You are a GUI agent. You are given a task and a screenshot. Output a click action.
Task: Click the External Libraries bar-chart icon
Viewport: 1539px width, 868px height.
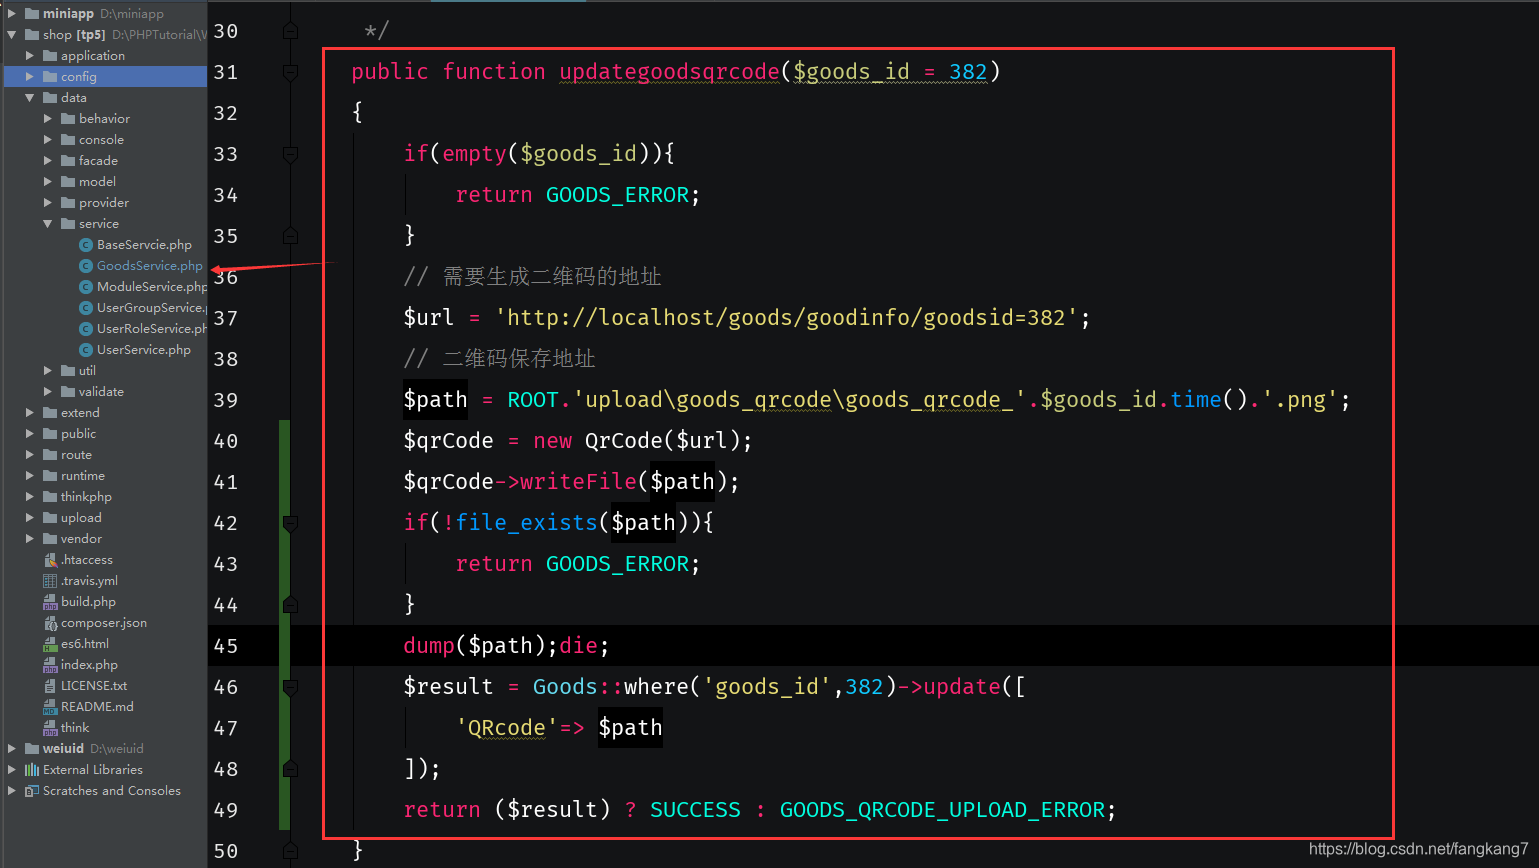(x=32, y=770)
